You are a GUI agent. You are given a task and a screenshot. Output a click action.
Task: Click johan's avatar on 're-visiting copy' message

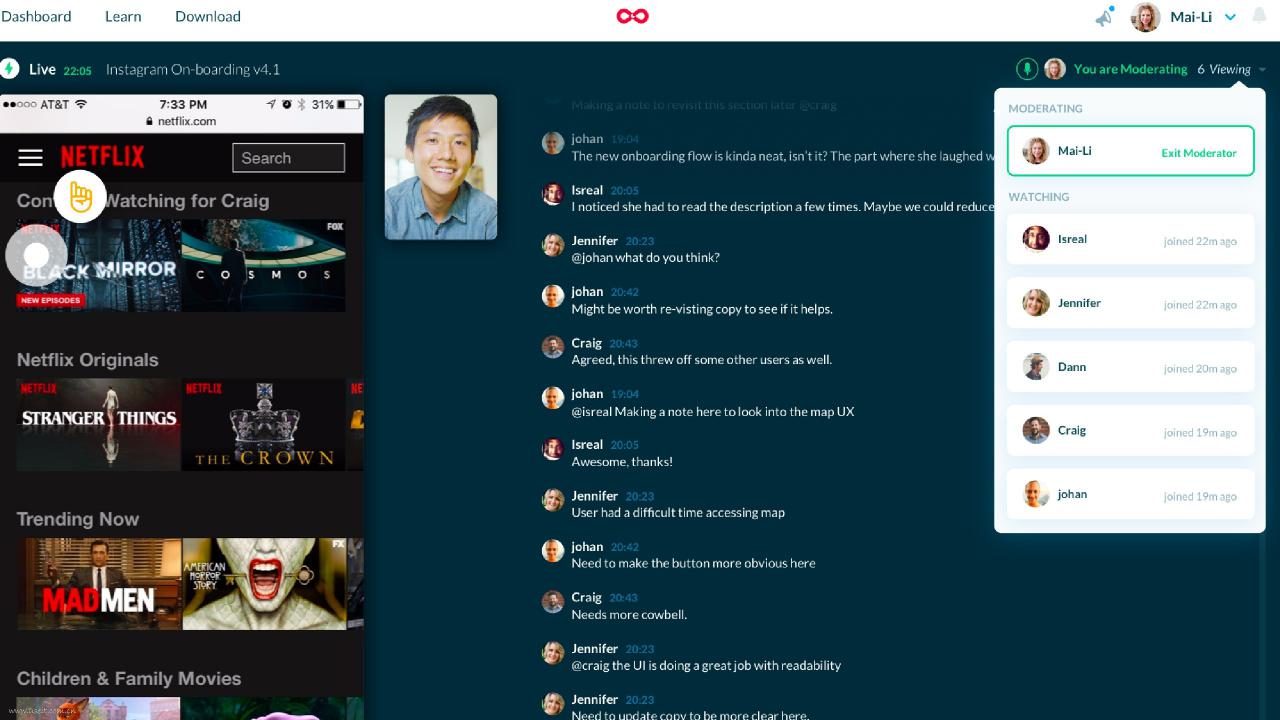[x=553, y=295]
